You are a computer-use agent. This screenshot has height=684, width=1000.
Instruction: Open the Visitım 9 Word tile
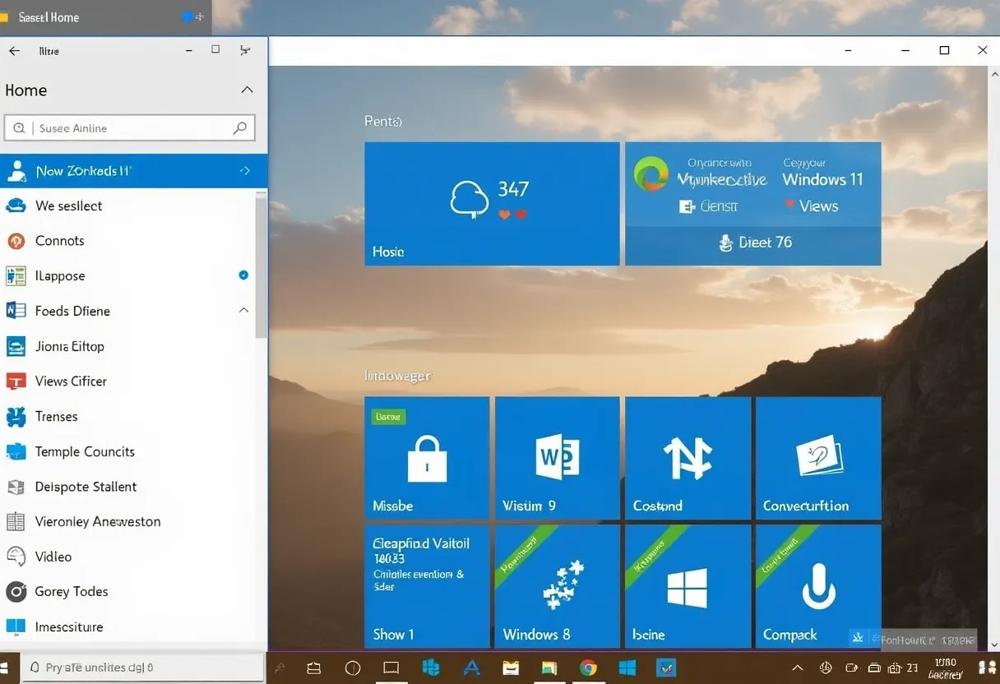coord(557,458)
